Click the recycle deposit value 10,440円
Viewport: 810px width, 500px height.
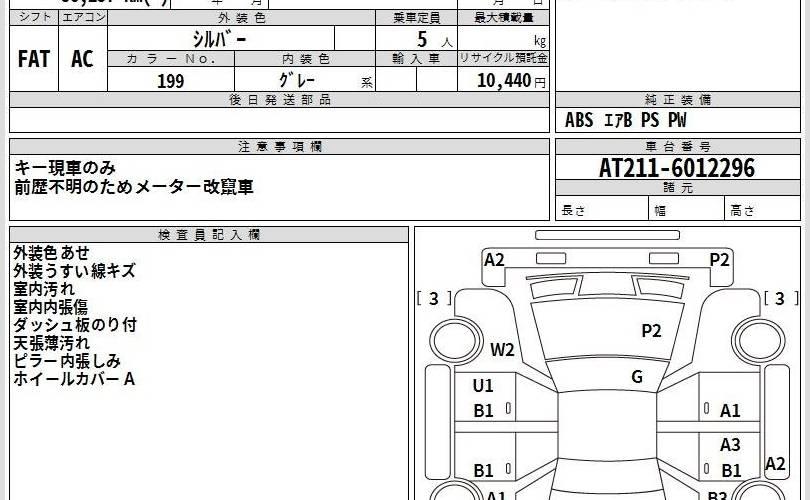511,82
